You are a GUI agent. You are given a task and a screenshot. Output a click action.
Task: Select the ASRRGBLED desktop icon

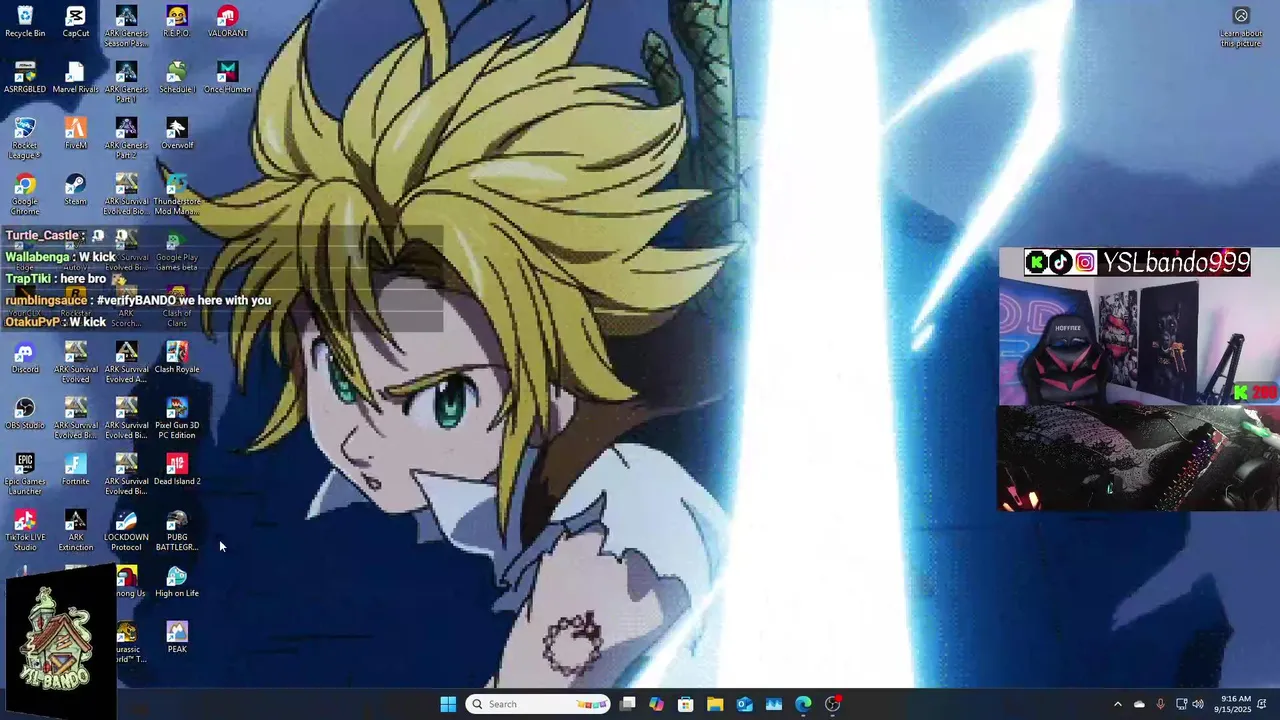coord(25,78)
